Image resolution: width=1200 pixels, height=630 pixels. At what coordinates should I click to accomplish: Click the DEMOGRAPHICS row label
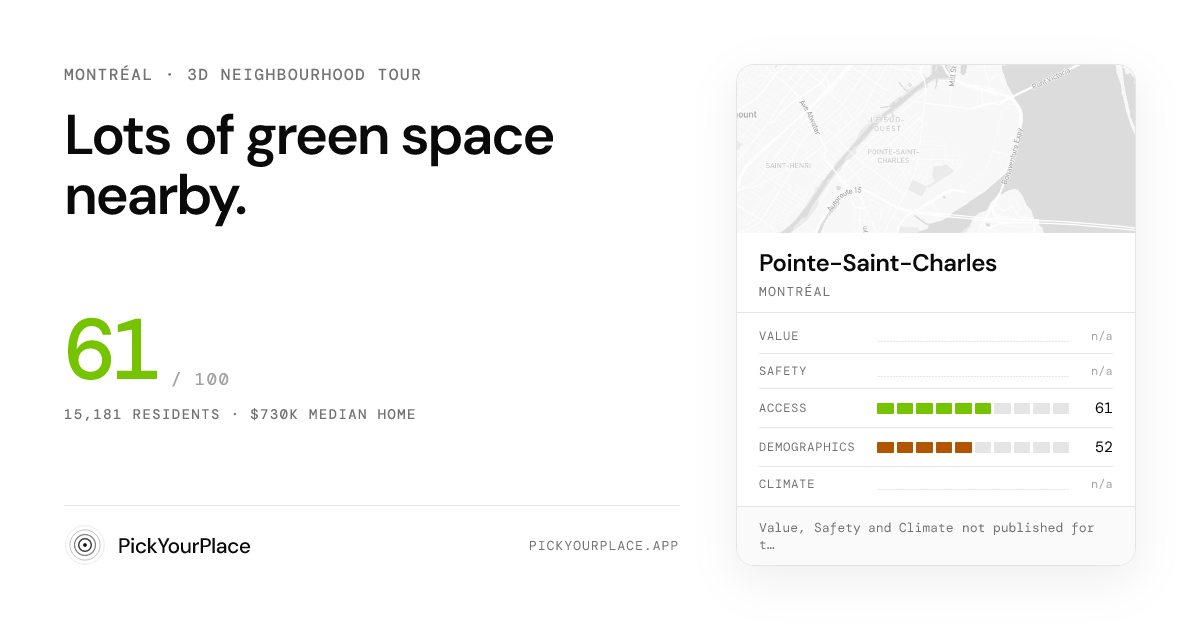tap(807, 447)
